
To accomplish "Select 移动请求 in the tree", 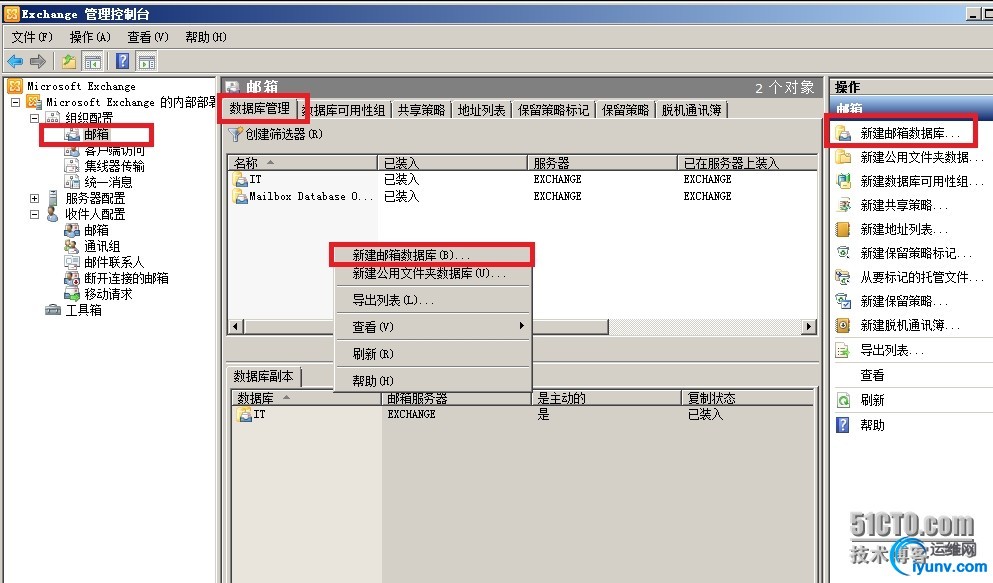I will click(x=108, y=294).
